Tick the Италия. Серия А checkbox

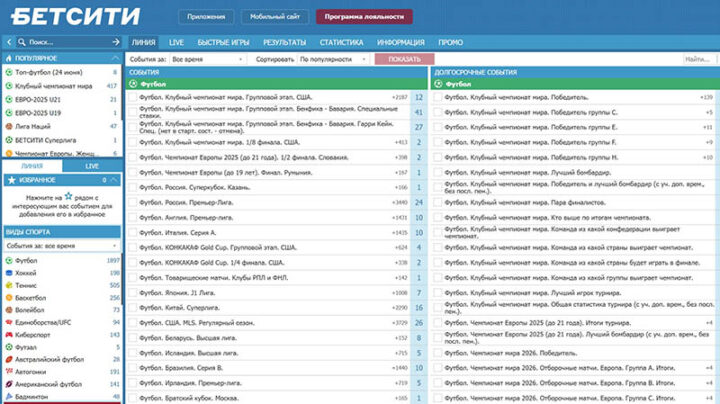point(133,232)
